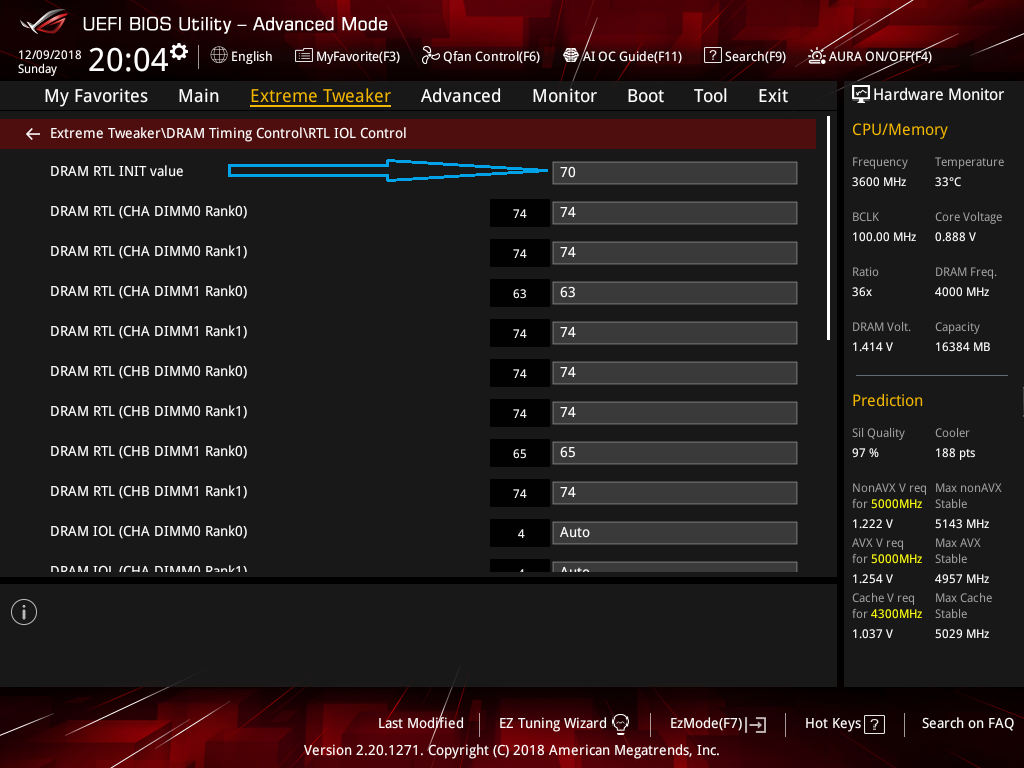The height and width of the screenshot is (768, 1024).
Task: Edit DRAM RTL CHB DIMM1 Rank0 field
Action: tap(675, 453)
